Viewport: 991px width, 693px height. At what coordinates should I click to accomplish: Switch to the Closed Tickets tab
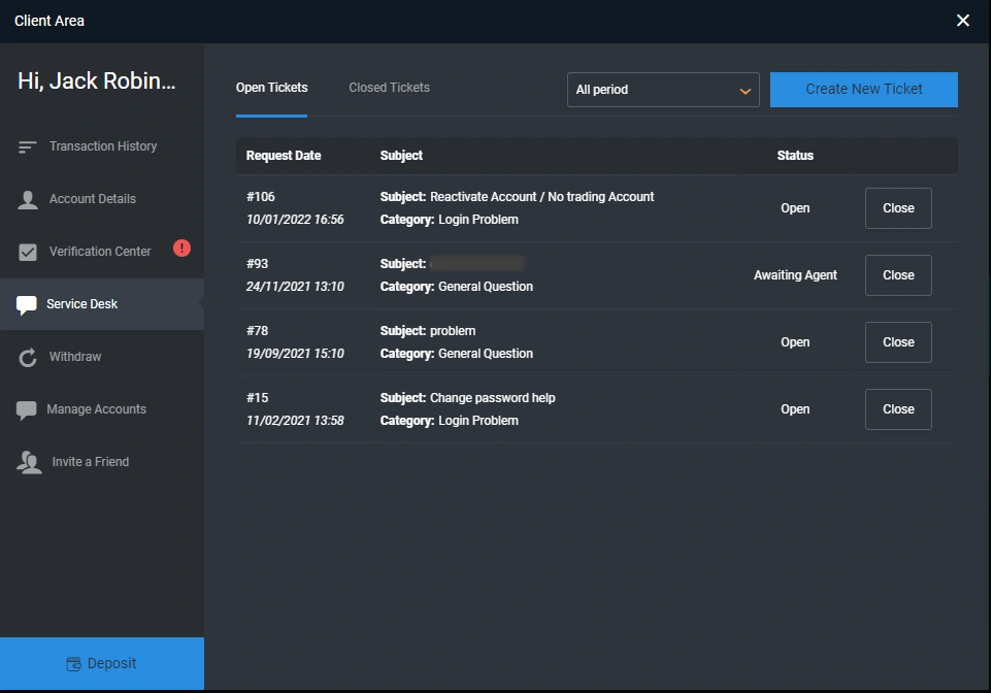(x=389, y=88)
